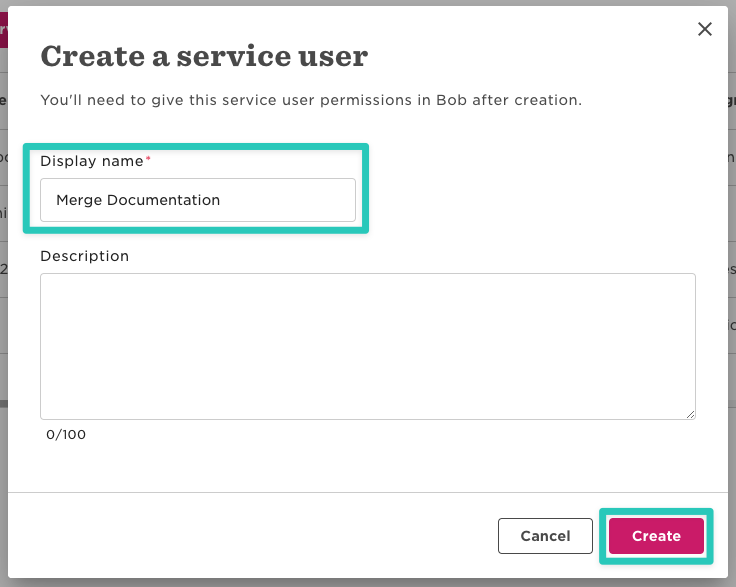This screenshot has height=587, width=736.
Task: Click the "Merge Documentation" text in the field
Action: [x=138, y=200]
